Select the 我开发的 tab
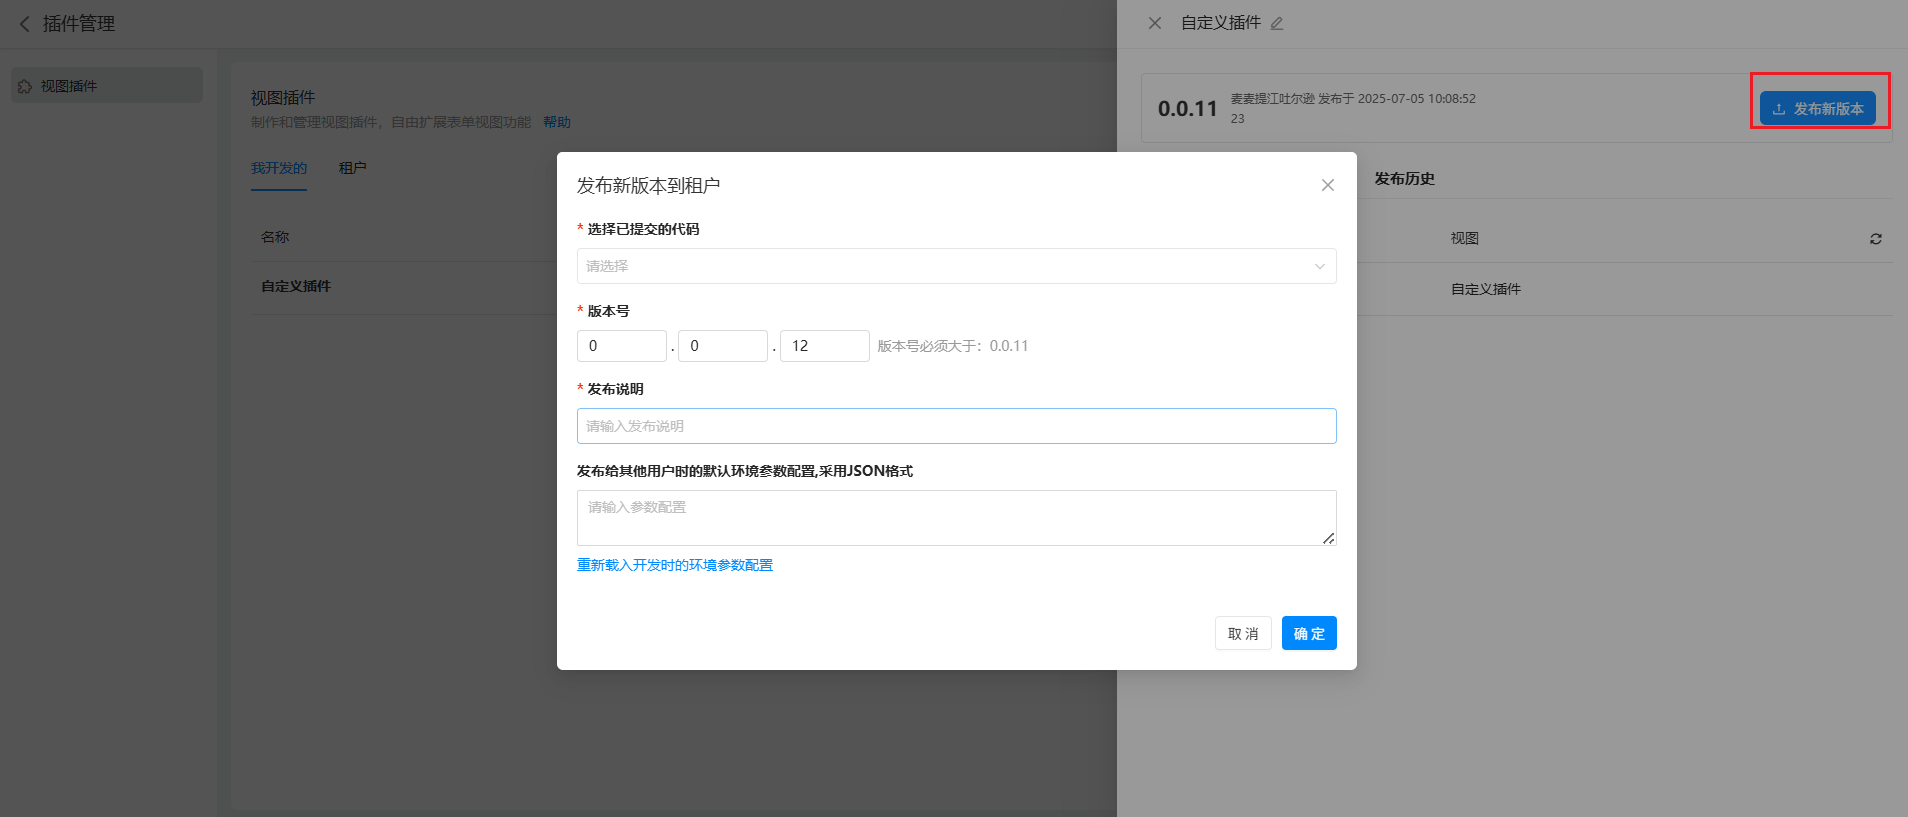 click(x=278, y=168)
